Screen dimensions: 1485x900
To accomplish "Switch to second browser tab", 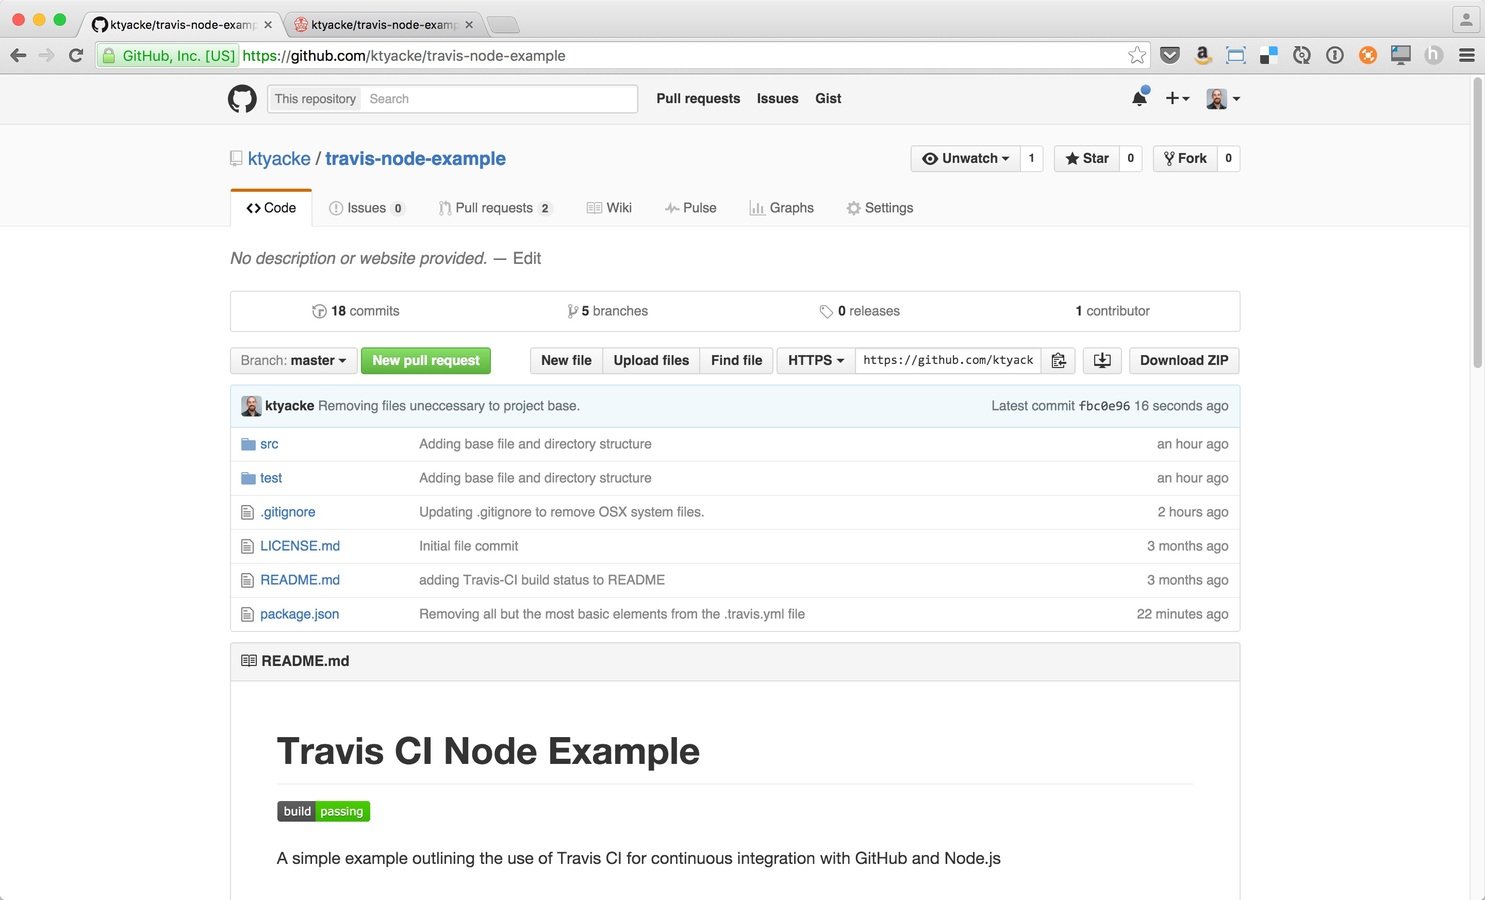I will click(383, 24).
